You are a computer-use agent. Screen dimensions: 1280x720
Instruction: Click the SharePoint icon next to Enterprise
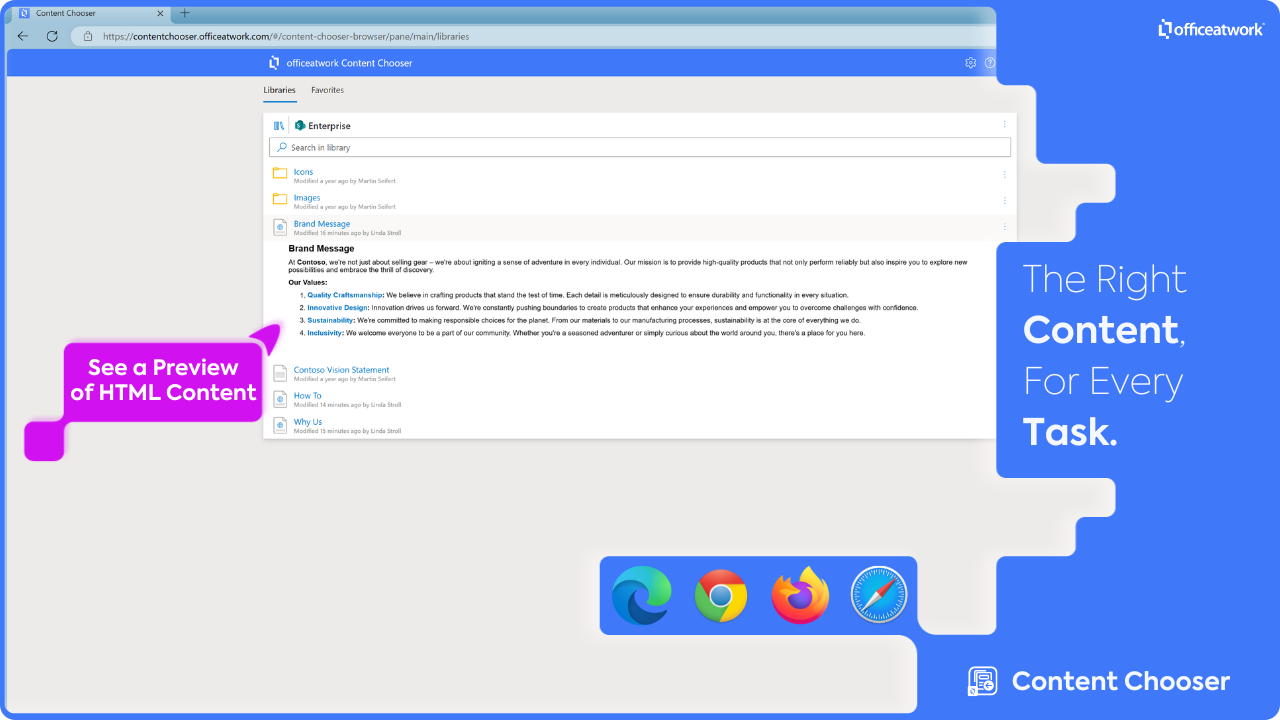tap(300, 126)
